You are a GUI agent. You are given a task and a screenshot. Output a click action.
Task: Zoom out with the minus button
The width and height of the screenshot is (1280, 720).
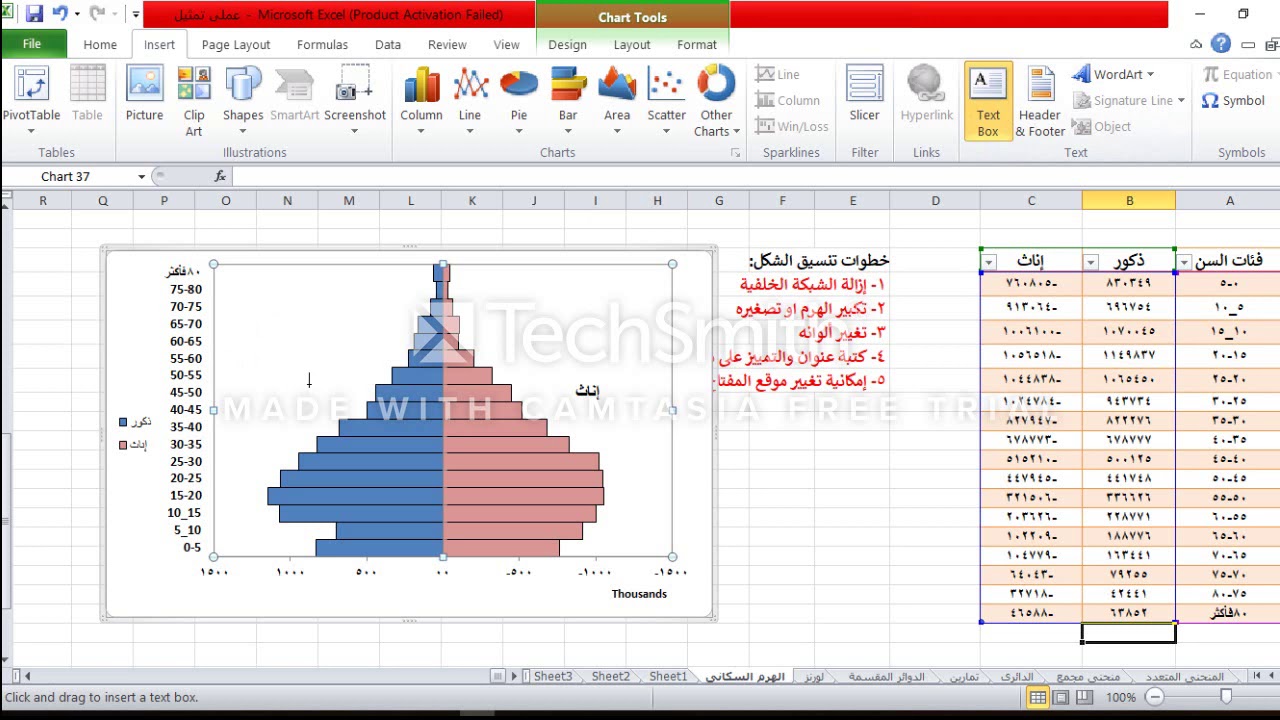(x=1155, y=697)
